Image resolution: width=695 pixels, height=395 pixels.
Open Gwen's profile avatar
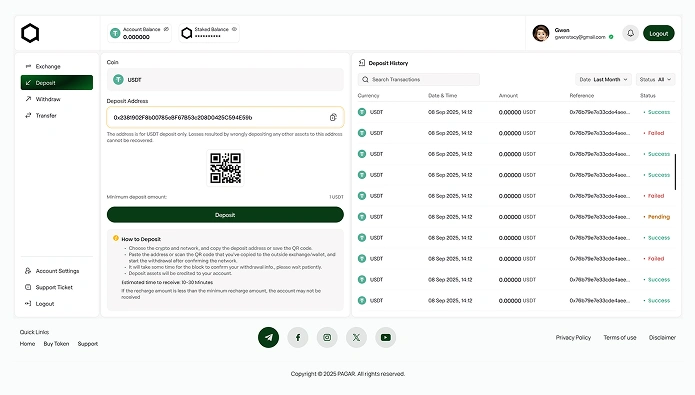tap(541, 33)
